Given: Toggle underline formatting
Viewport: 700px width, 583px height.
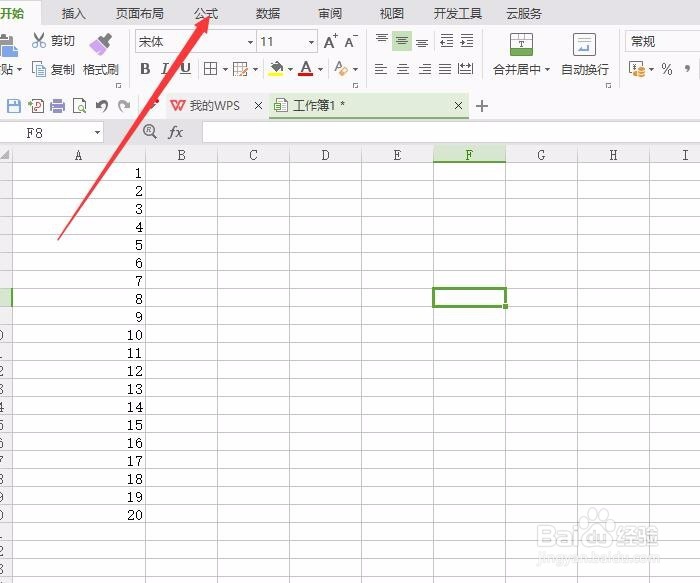Looking at the screenshot, I should click(x=185, y=69).
